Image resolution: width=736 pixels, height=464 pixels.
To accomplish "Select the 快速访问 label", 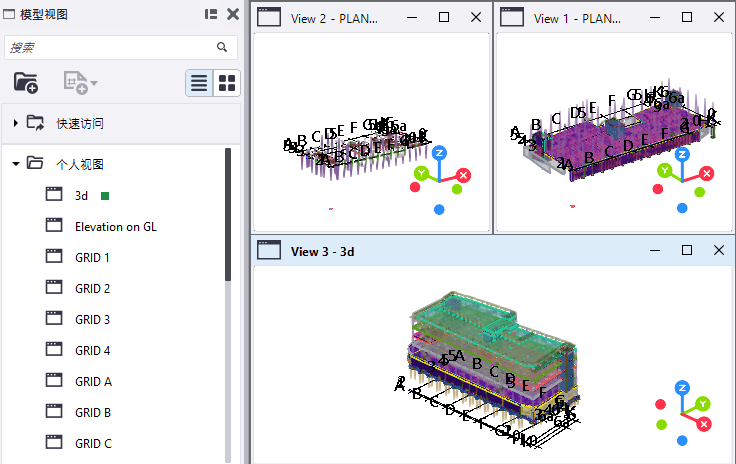I will (x=80, y=123).
